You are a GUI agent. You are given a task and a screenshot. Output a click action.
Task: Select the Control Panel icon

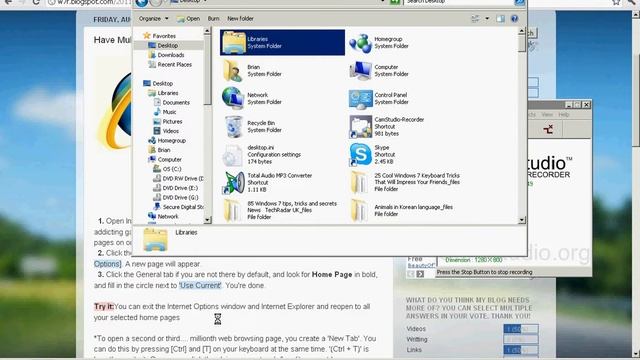point(360,99)
